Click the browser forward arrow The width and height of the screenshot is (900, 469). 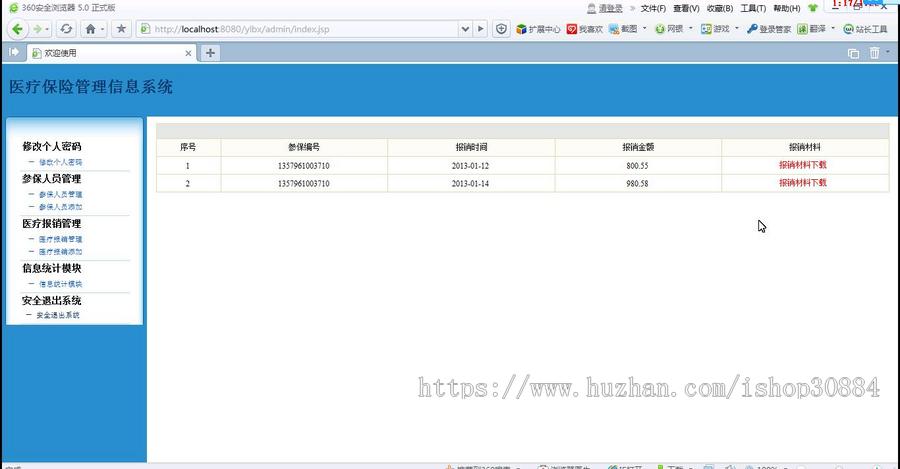coord(37,29)
